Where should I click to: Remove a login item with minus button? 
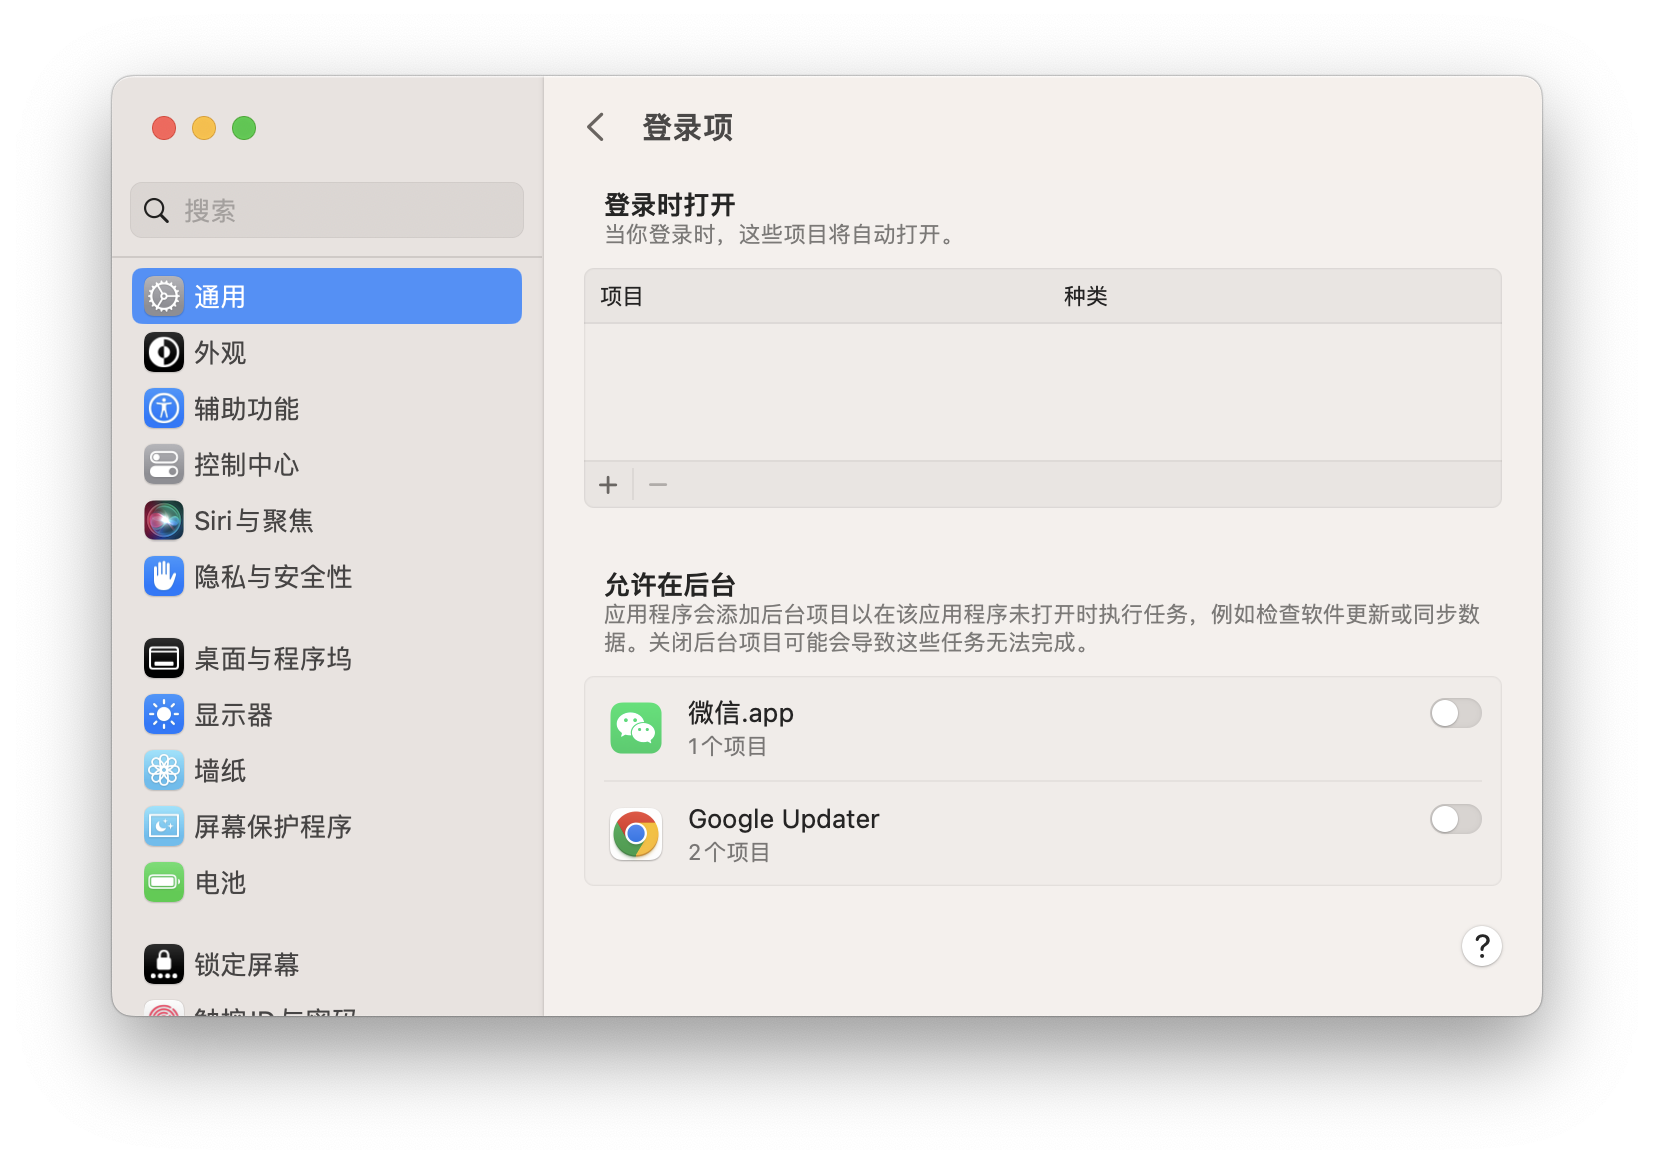(658, 485)
